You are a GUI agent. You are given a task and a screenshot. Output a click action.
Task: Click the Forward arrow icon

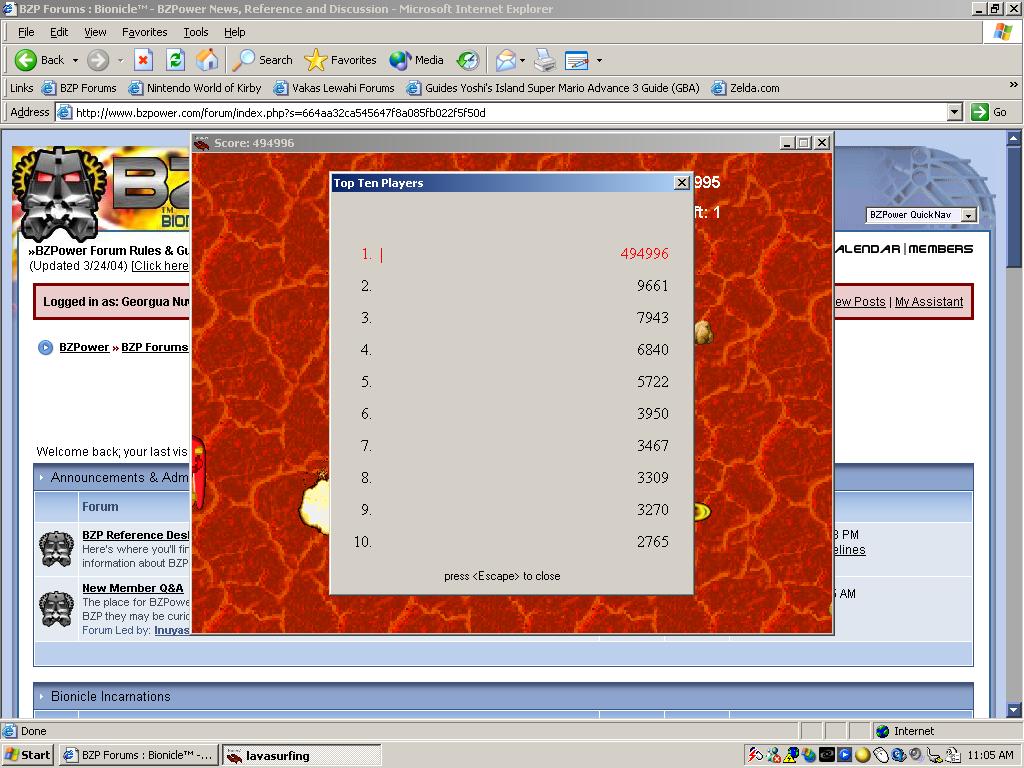pos(98,60)
